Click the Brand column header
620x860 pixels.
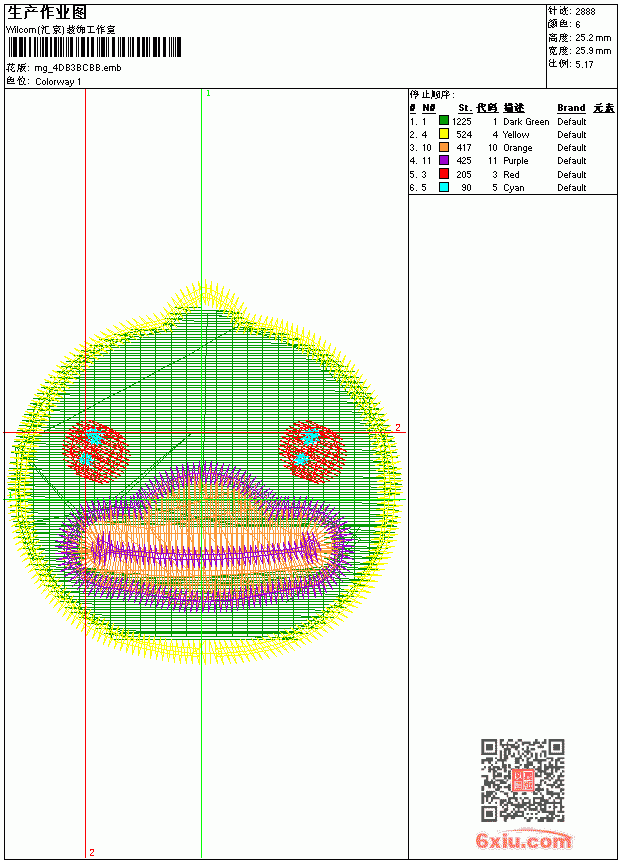571,108
